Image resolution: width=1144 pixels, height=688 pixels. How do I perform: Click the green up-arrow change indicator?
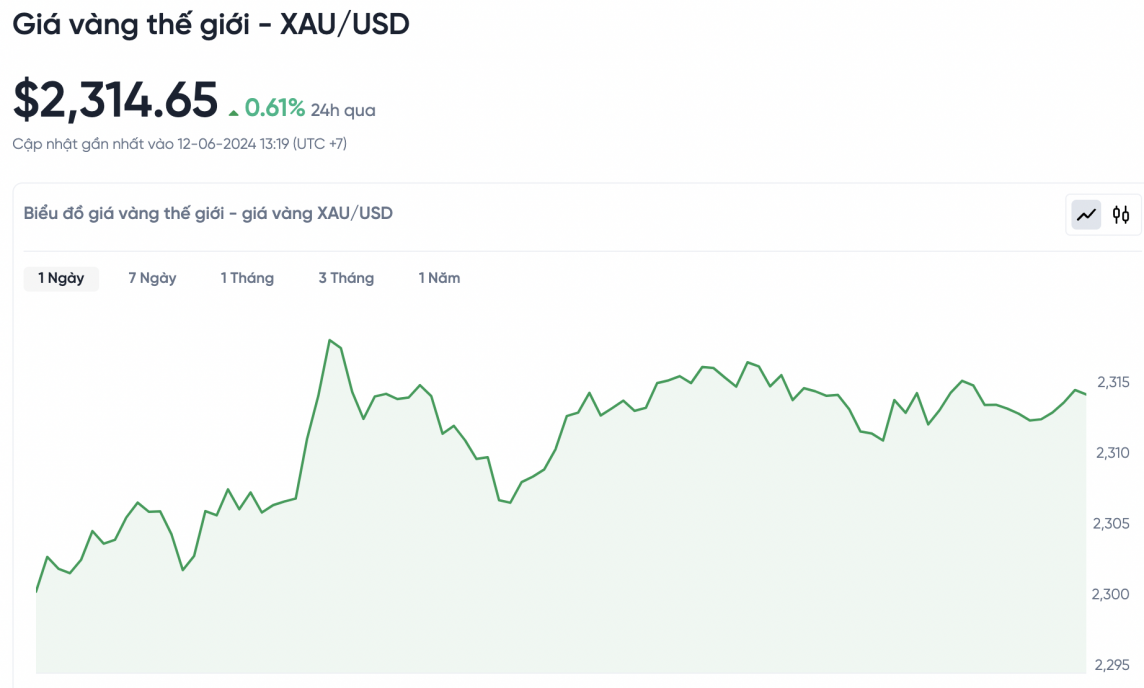(x=234, y=112)
